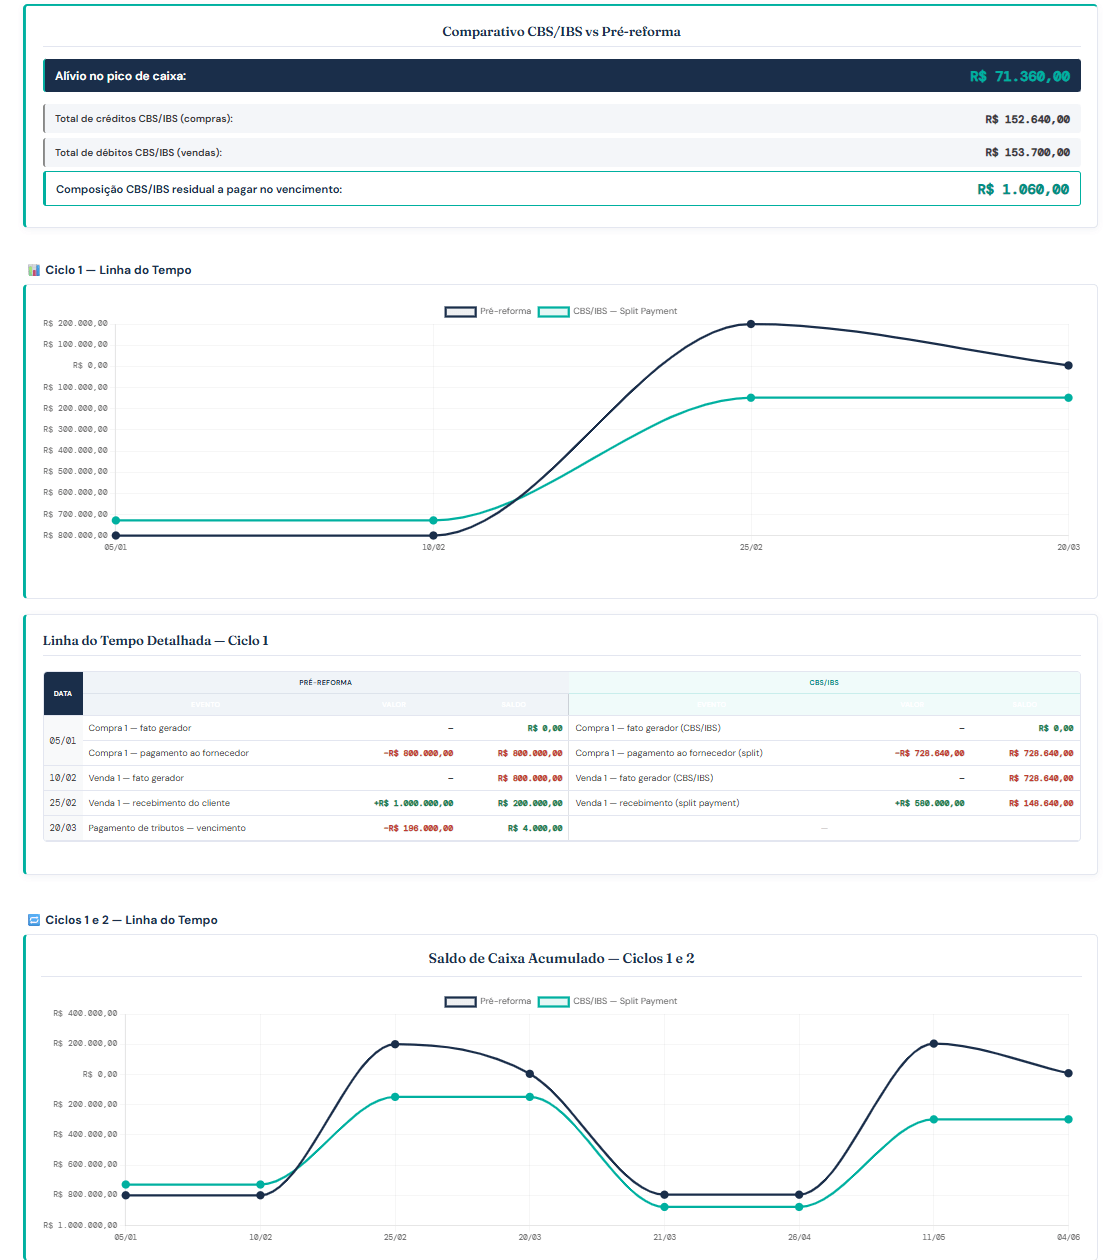The width and height of the screenshot is (1115, 1260).
Task: Click the PRÉ-REFORMA group header in the table
Action: (x=325, y=683)
